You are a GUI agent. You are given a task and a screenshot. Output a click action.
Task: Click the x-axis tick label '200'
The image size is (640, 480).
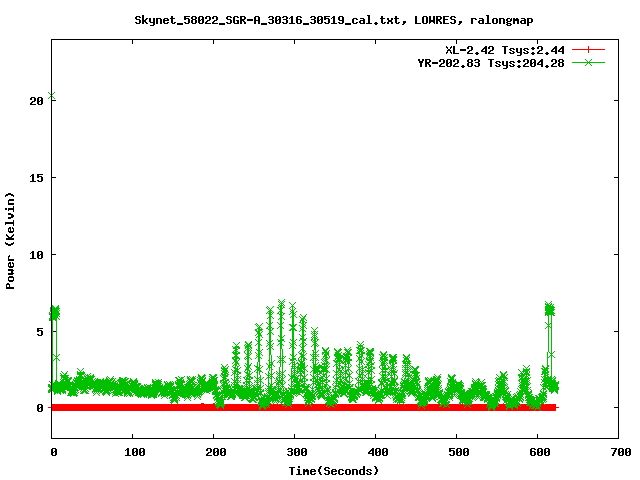[x=216, y=452]
